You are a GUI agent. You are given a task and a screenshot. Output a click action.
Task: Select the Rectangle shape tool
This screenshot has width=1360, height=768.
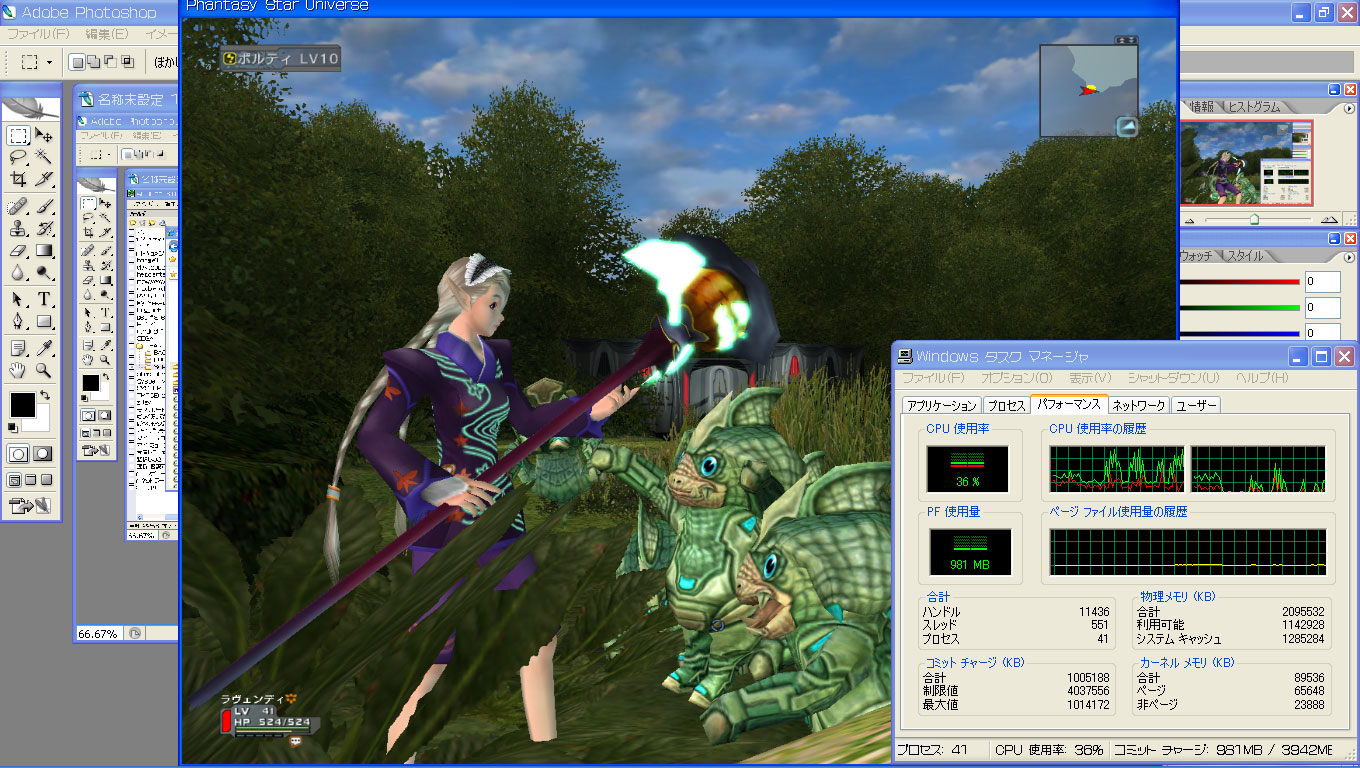(44, 321)
